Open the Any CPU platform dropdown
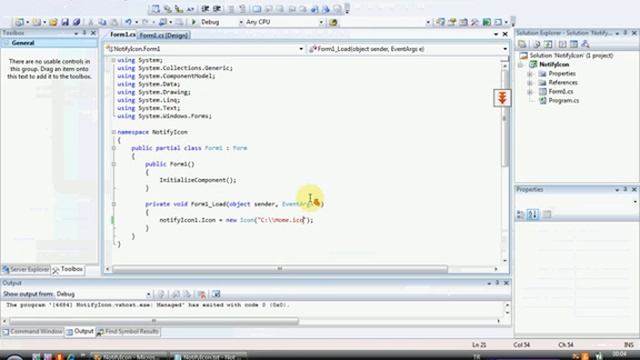 321,22
